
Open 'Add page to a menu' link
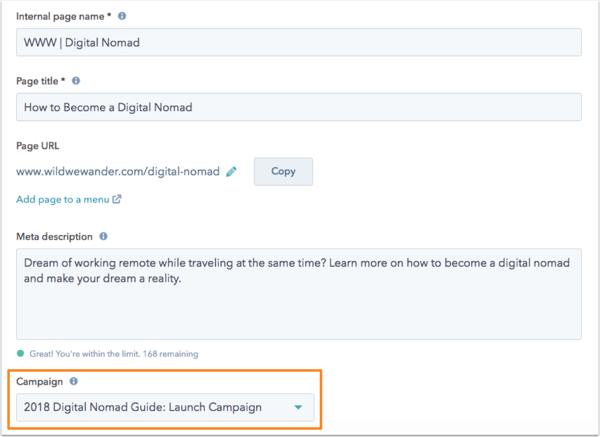click(68, 199)
